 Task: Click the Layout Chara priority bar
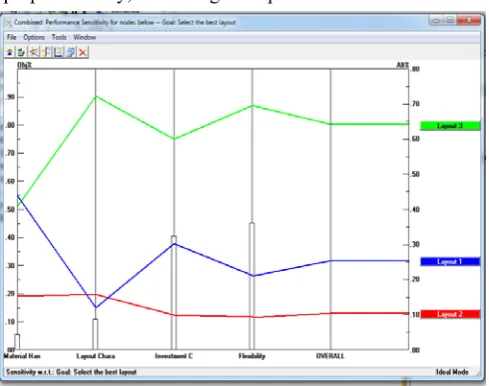click(x=95, y=334)
